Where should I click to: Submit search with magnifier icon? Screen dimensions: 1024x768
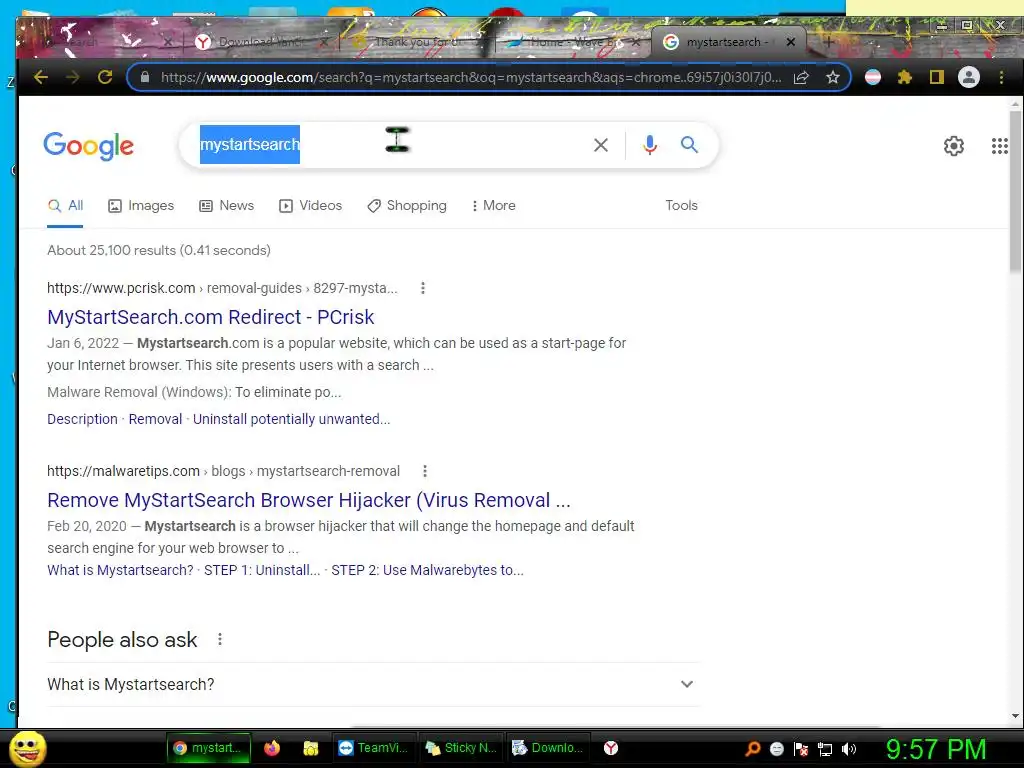tap(690, 144)
